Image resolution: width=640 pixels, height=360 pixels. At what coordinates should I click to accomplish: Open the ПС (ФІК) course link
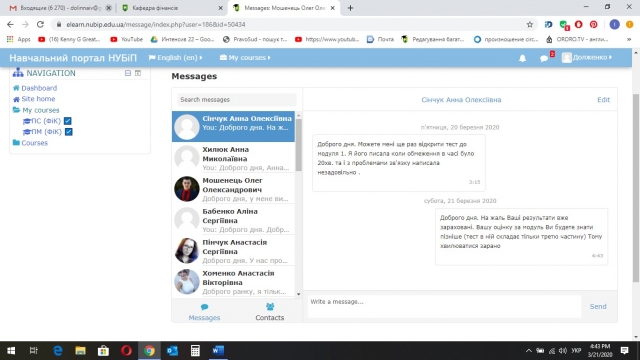click(x=46, y=121)
